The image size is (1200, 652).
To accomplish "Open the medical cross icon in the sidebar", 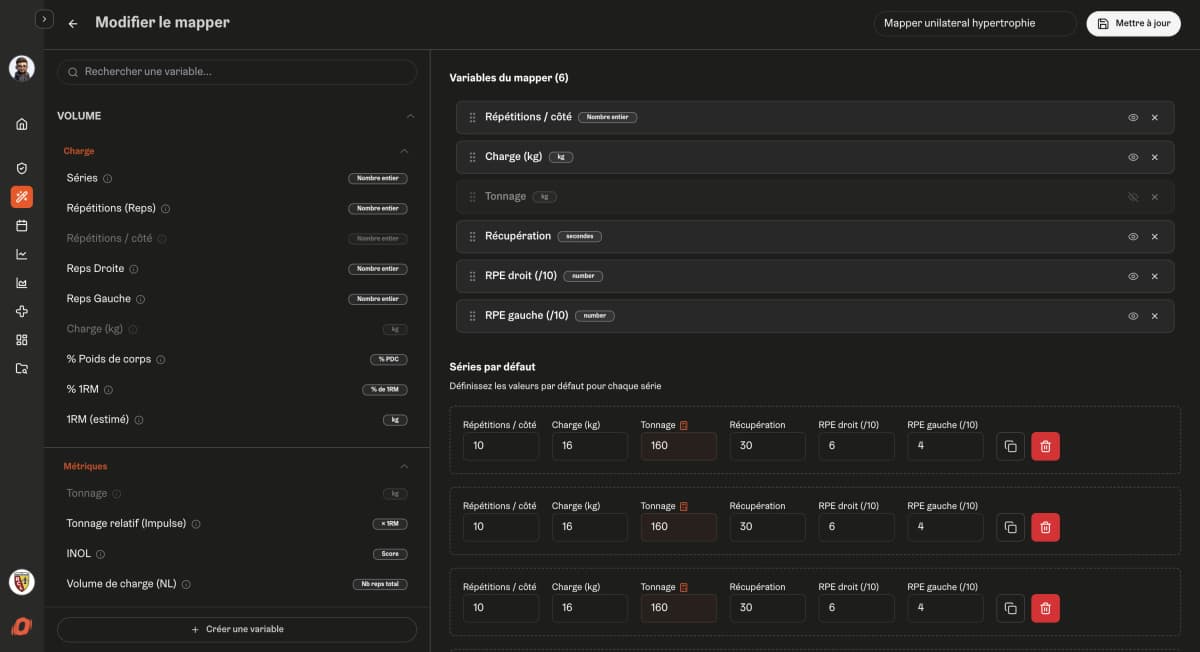I will [22, 311].
